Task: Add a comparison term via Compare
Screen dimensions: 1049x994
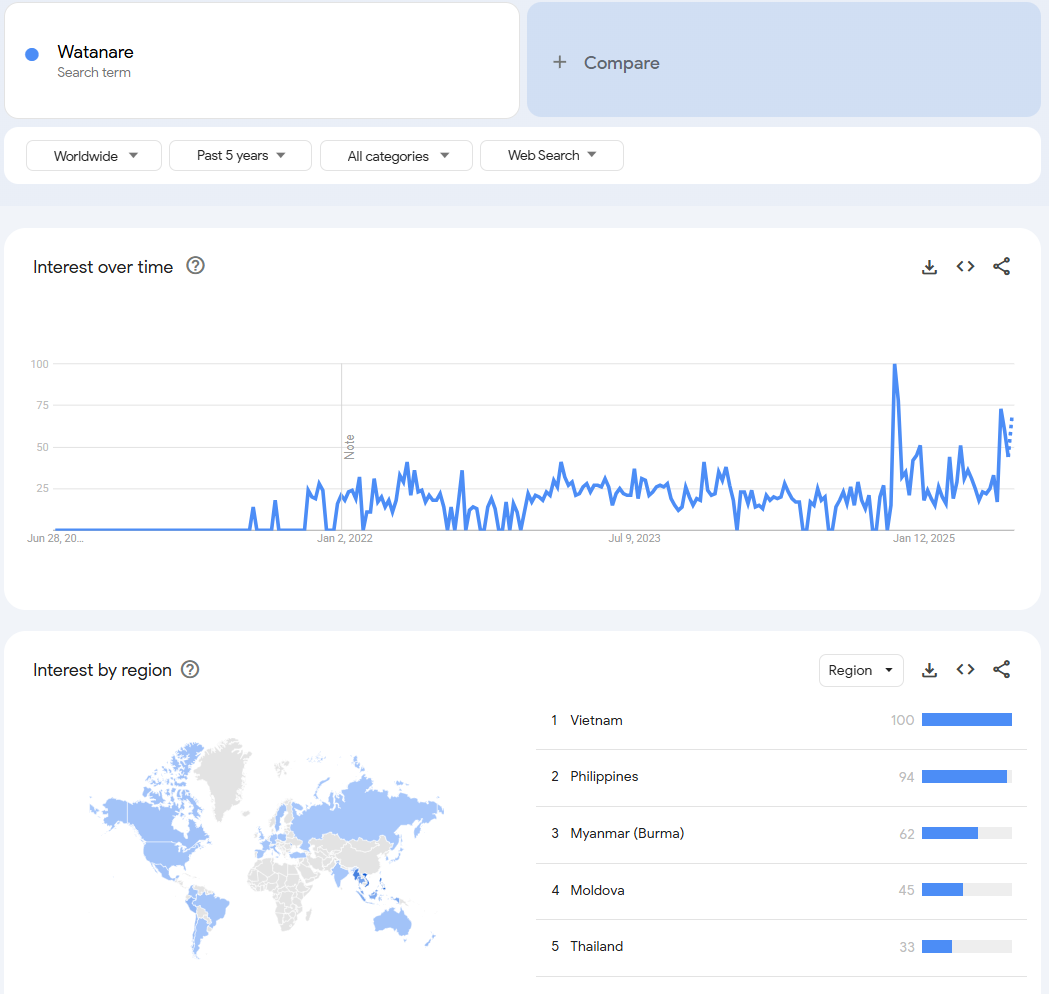Action: click(783, 60)
